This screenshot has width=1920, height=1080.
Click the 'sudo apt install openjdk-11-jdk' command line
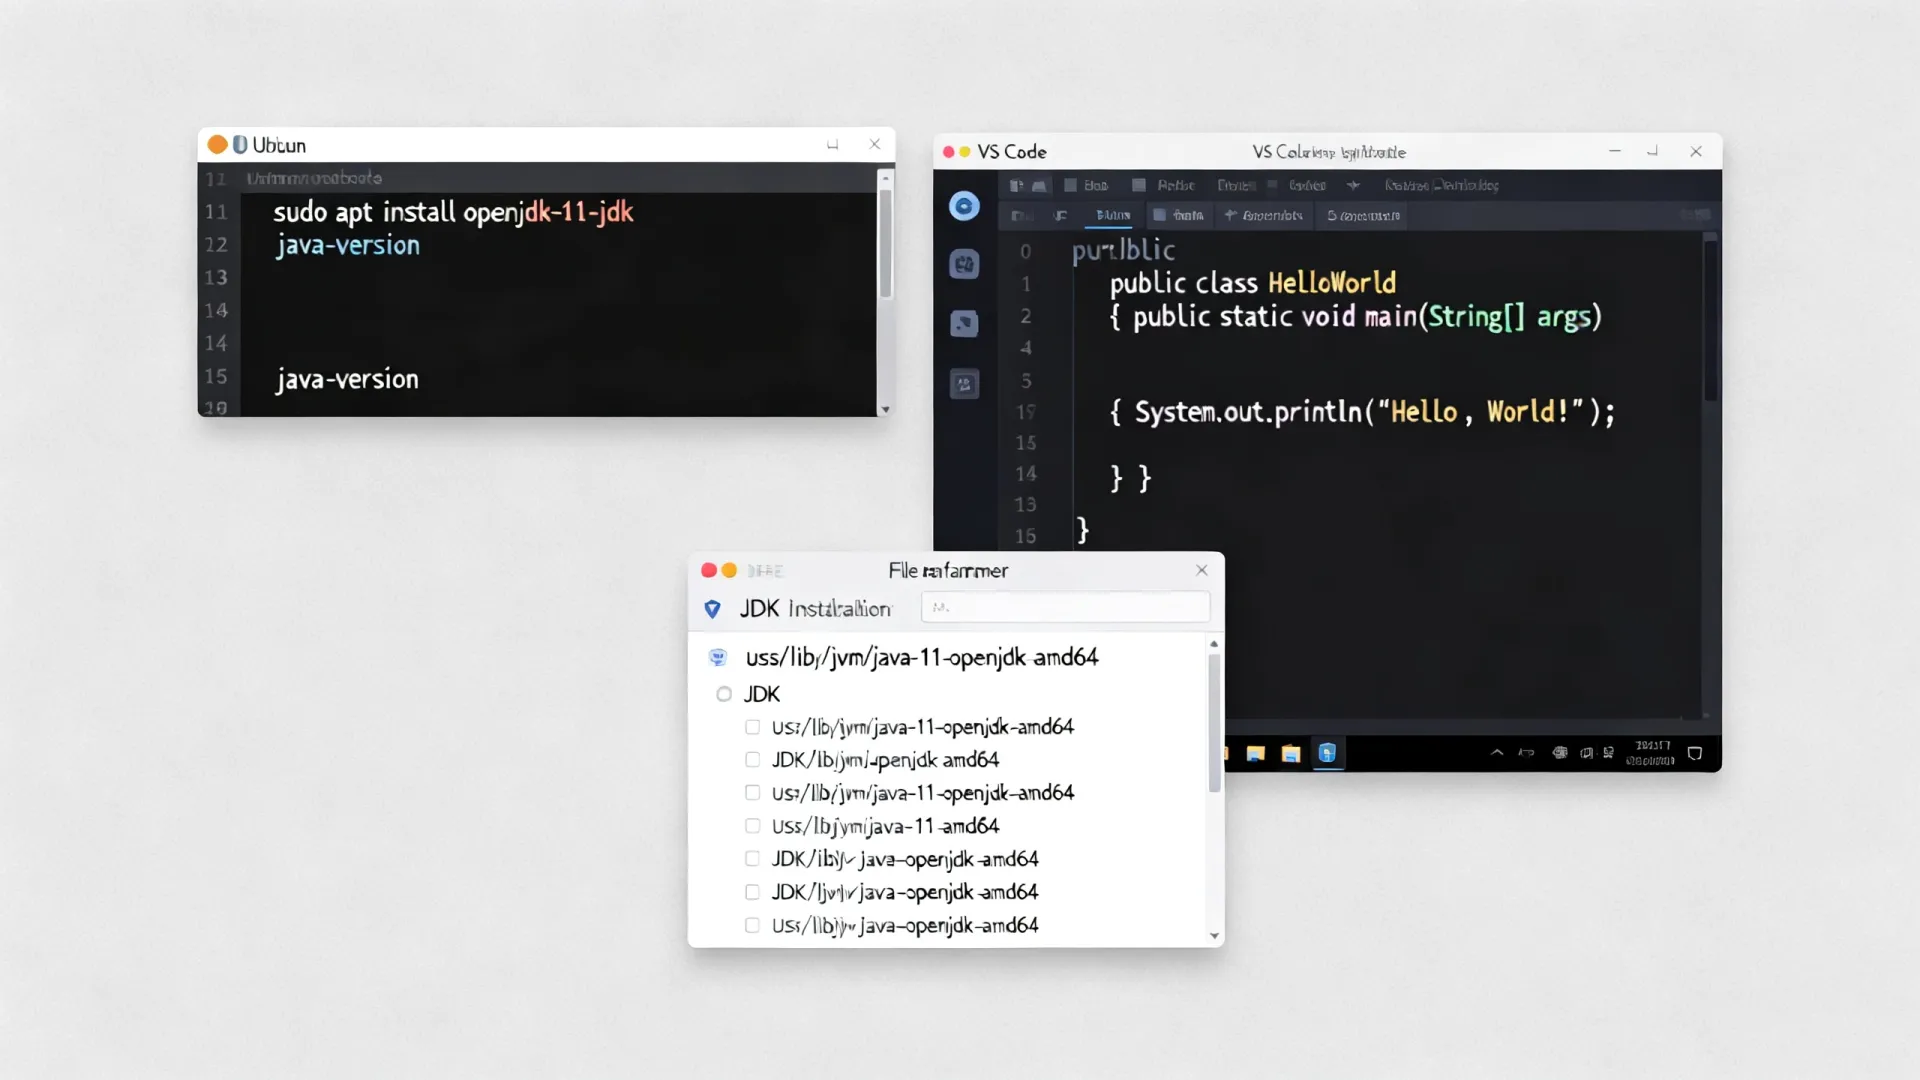pyautogui.click(x=453, y=212)
